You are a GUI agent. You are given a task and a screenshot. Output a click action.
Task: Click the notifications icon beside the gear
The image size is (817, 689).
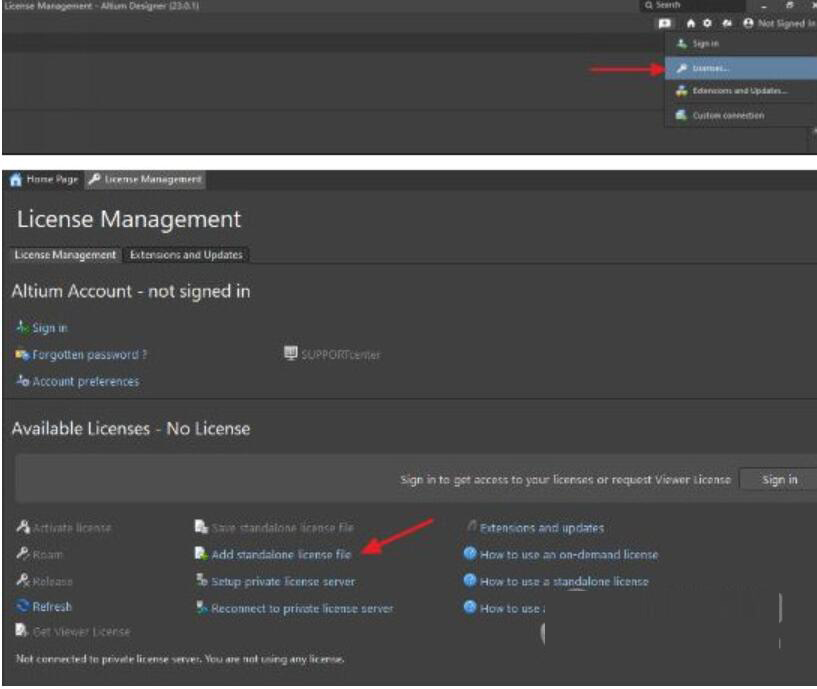727,23
